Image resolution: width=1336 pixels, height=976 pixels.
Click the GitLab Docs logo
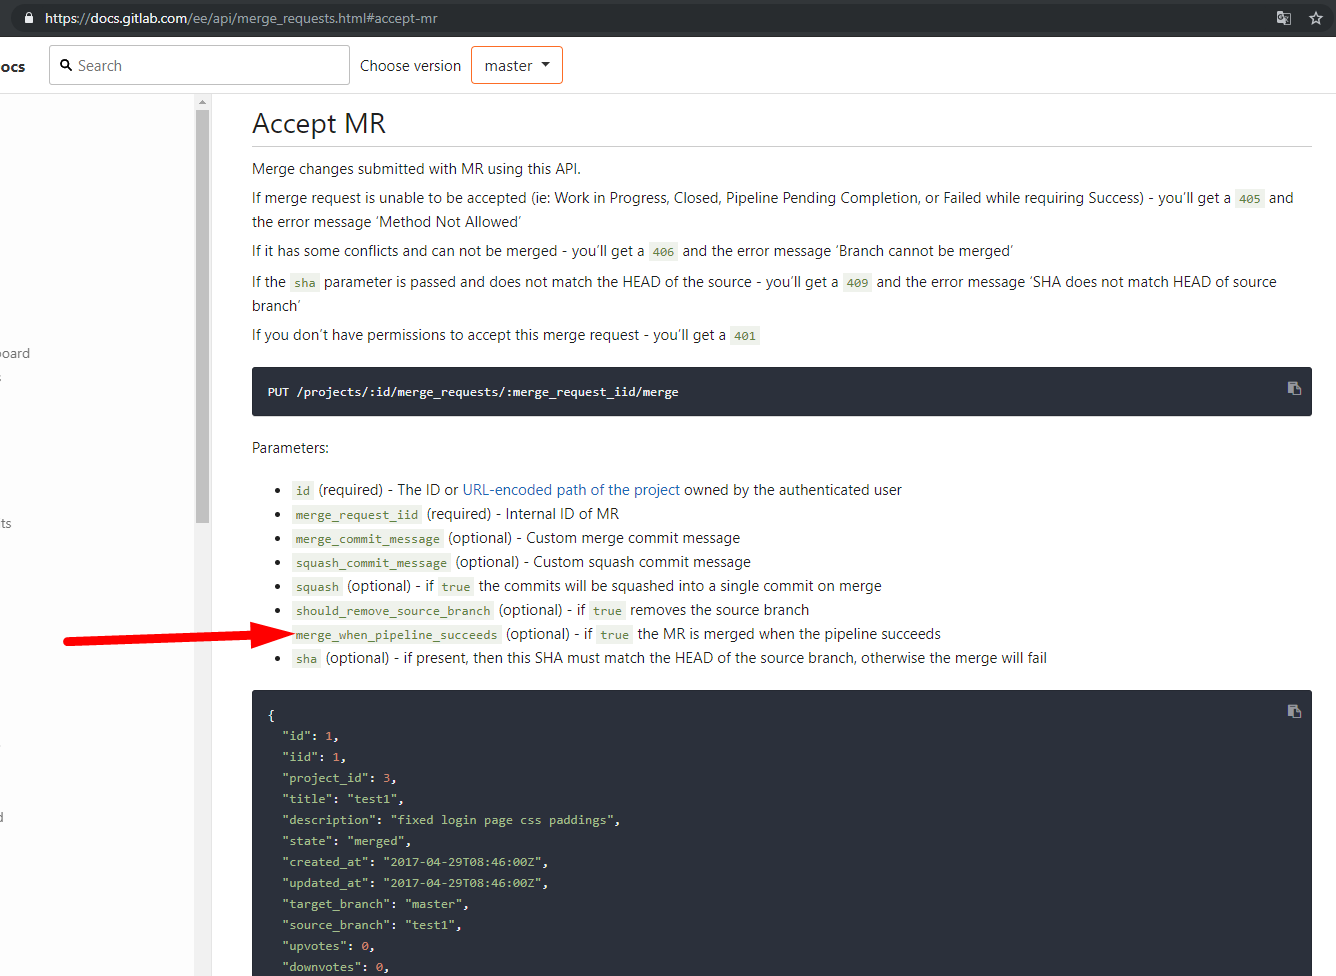coord(14,65)
